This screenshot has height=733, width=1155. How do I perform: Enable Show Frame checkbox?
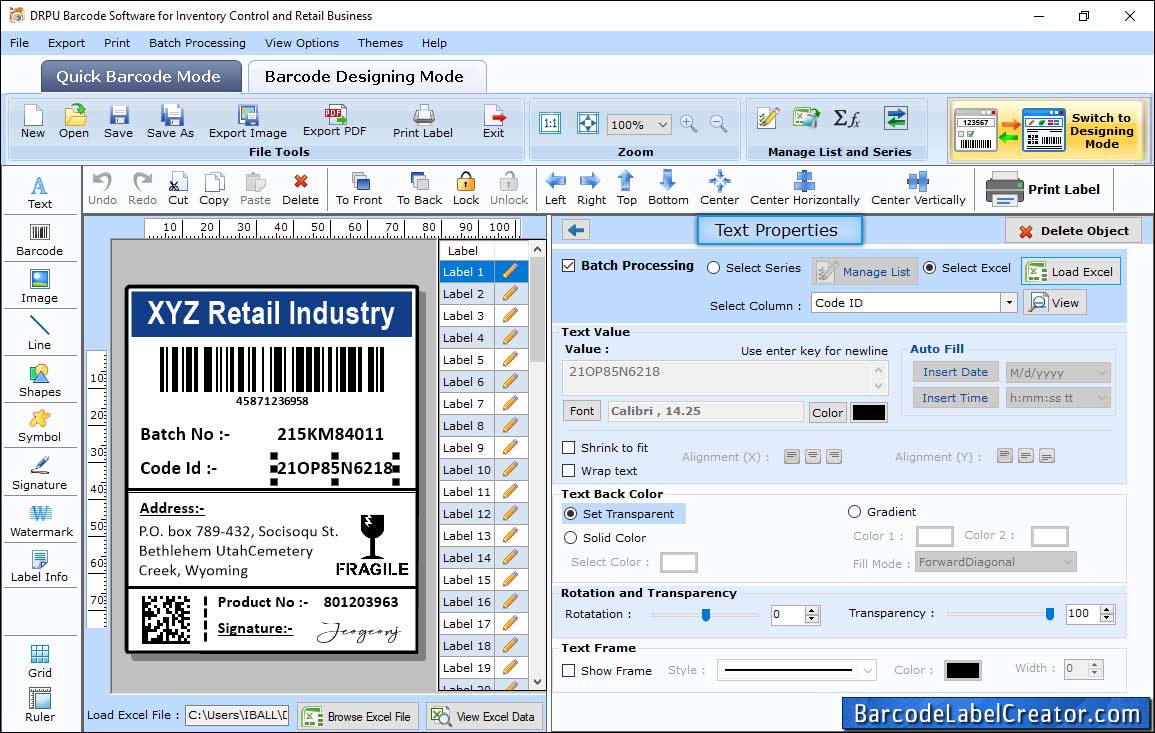tap(569, 670)
